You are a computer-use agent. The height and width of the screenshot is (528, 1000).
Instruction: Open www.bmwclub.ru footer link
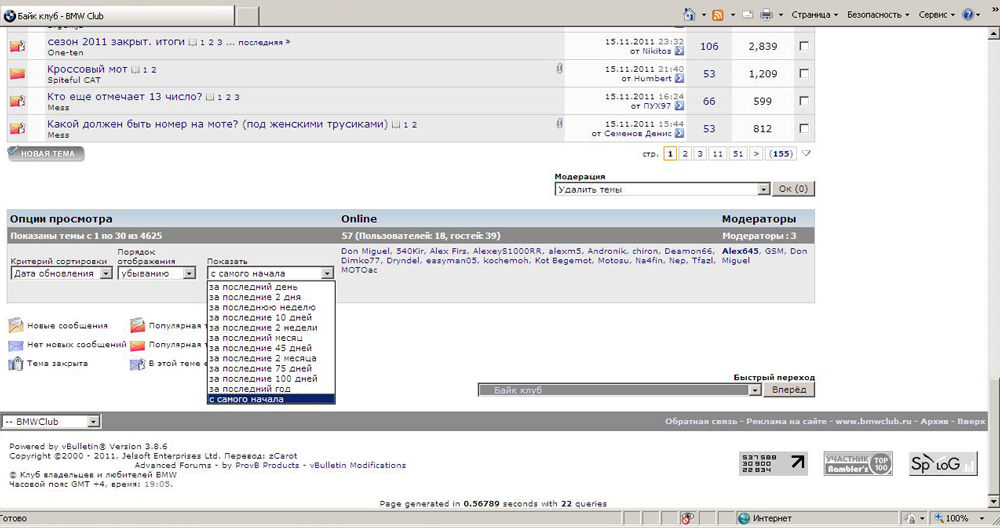coord(874,422)
